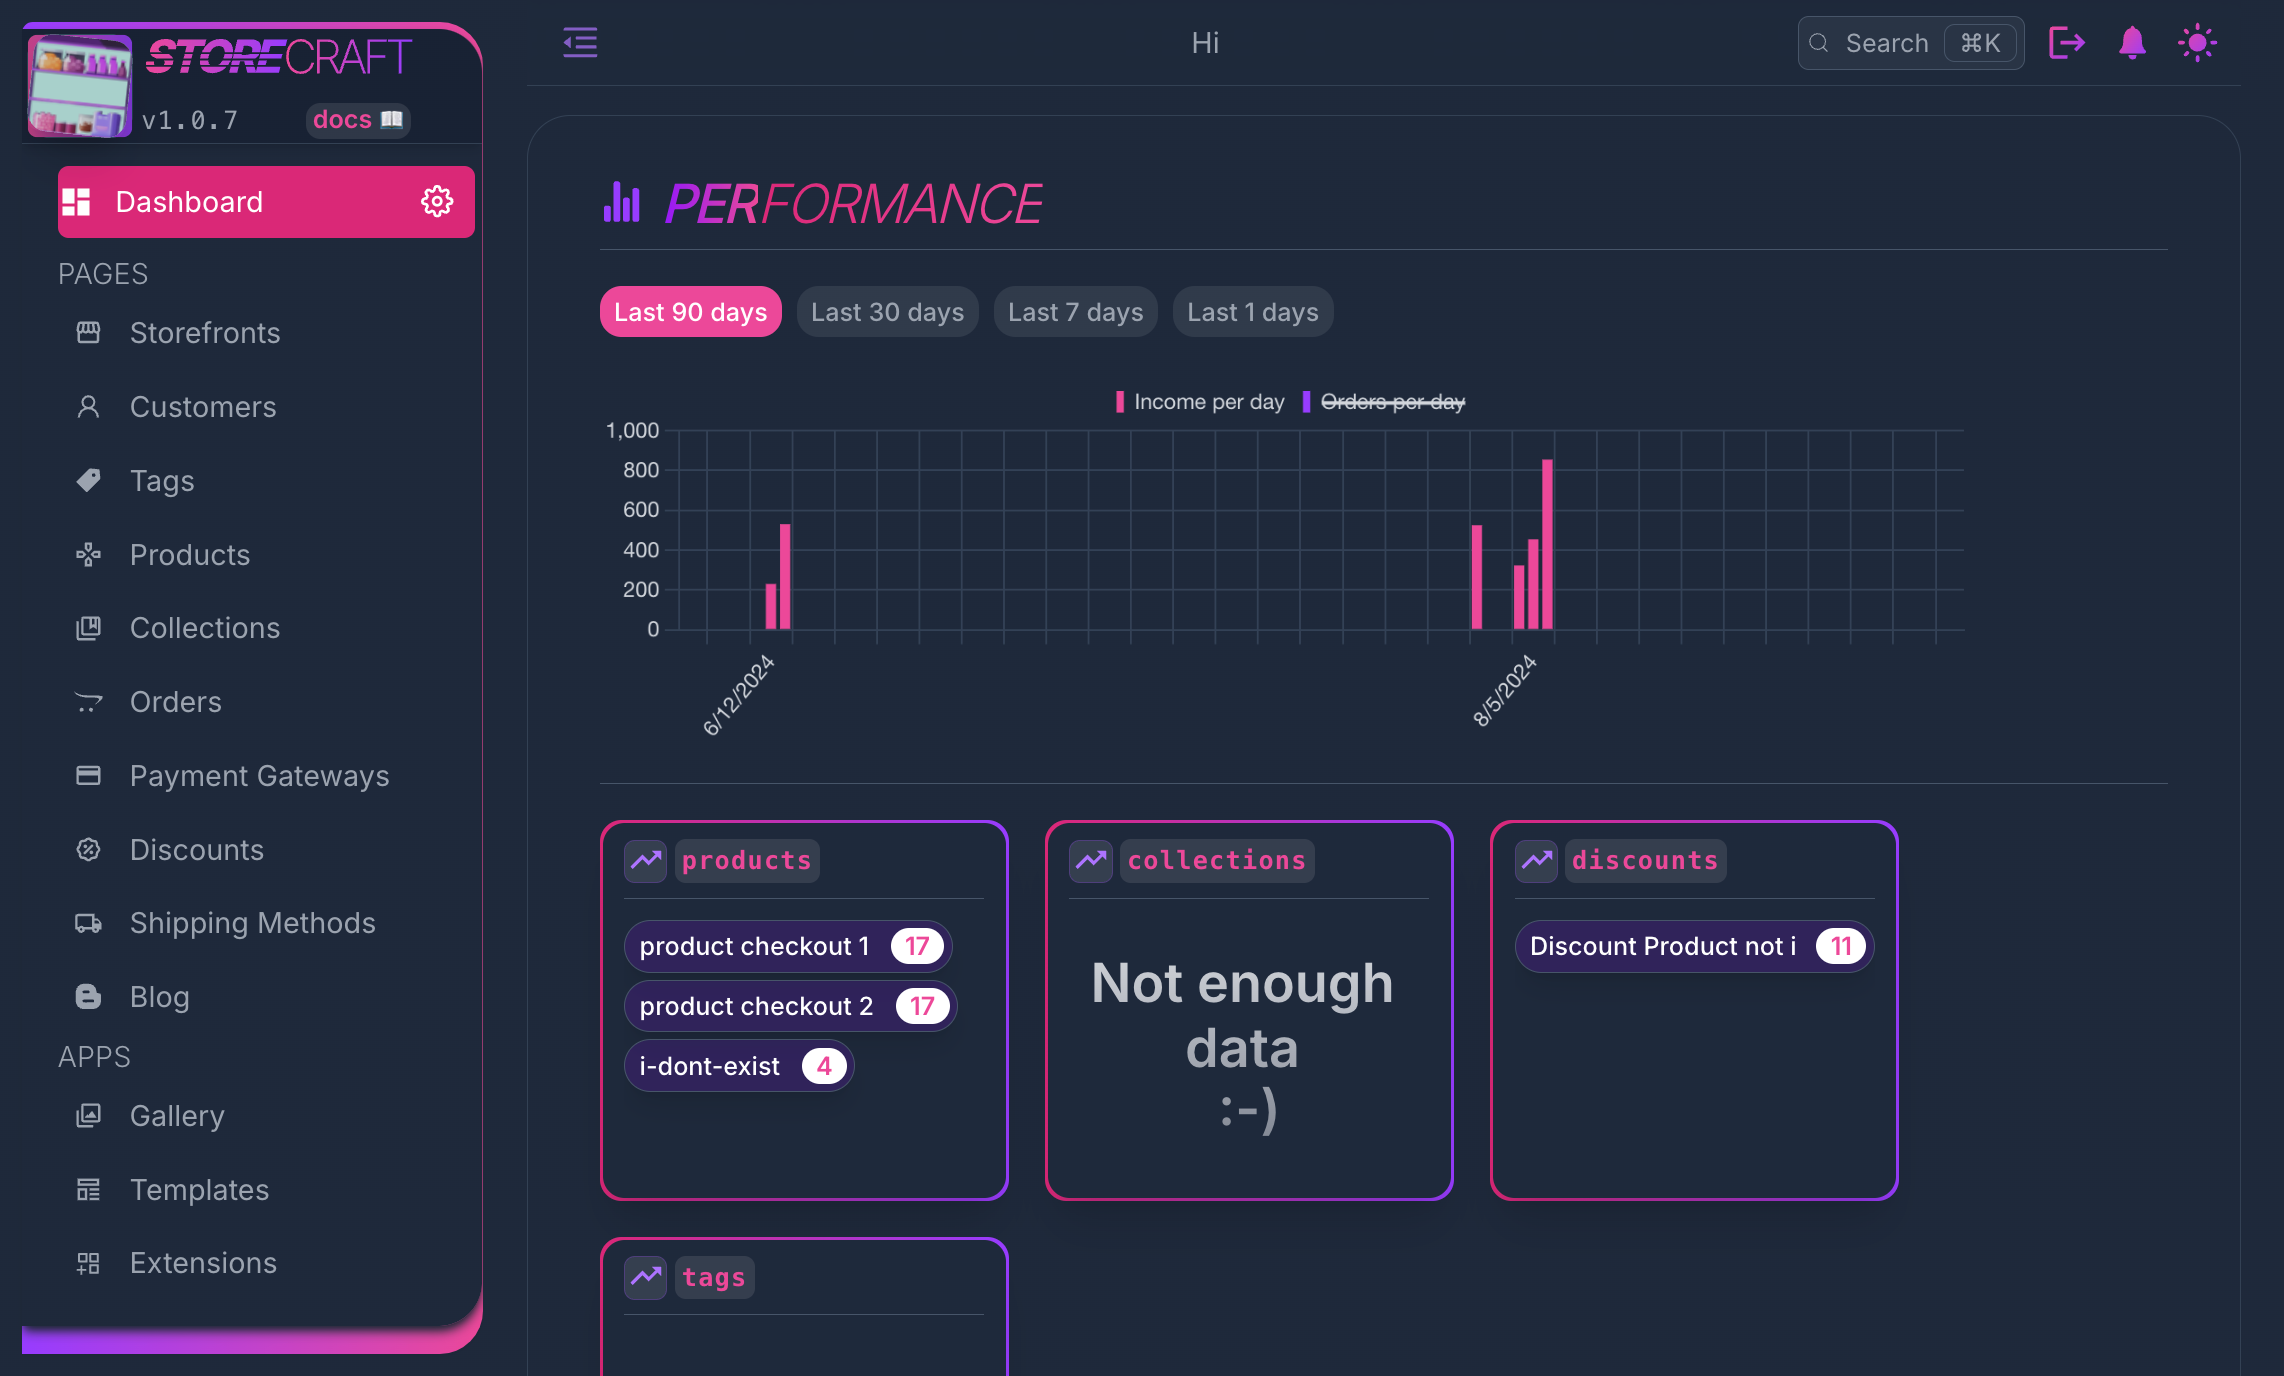2284x1376 pixels.
Task: Click the Dashboard grid icon
Action: 77,201
